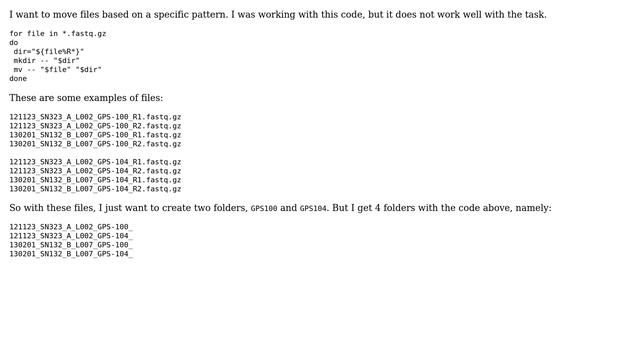Click the mkdir -- "$dir" code line

tap(47, 61)
